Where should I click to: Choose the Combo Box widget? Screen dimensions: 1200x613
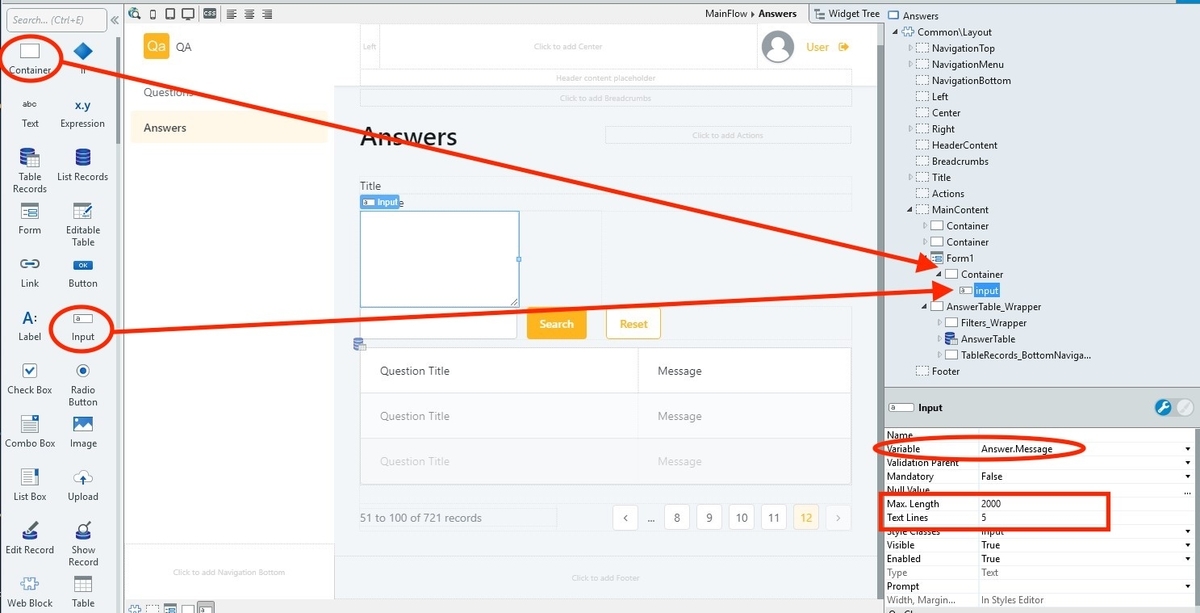(x=30, y=431)
